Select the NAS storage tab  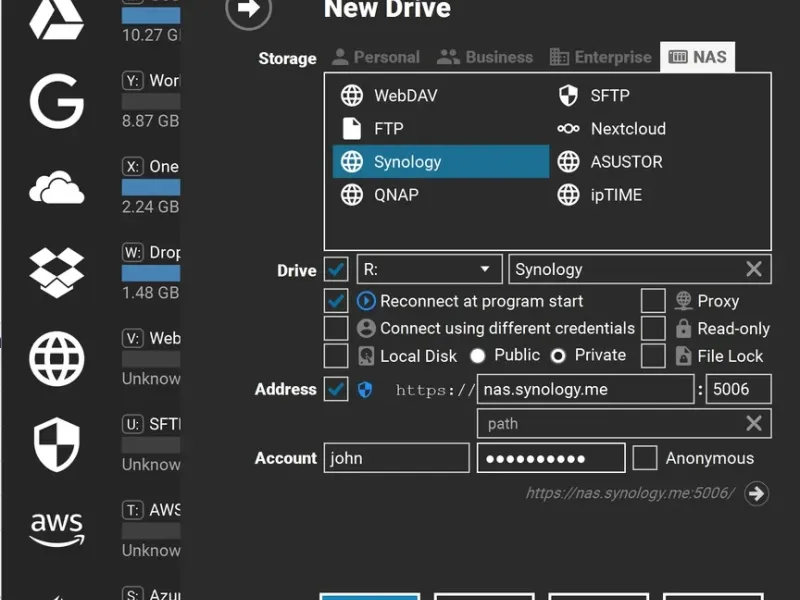coord(697,57)
